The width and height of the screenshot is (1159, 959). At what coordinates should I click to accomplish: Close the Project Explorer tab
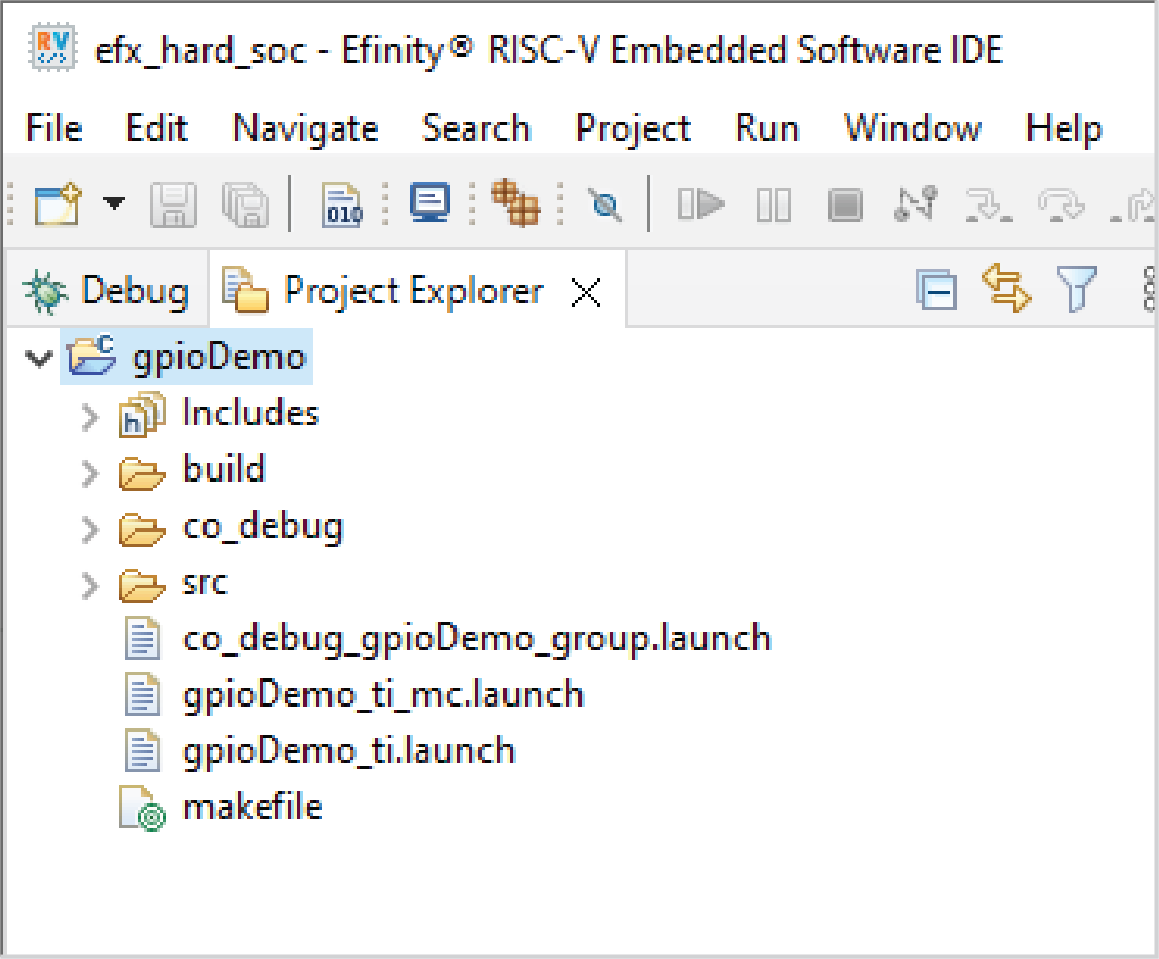pos(585,292)
